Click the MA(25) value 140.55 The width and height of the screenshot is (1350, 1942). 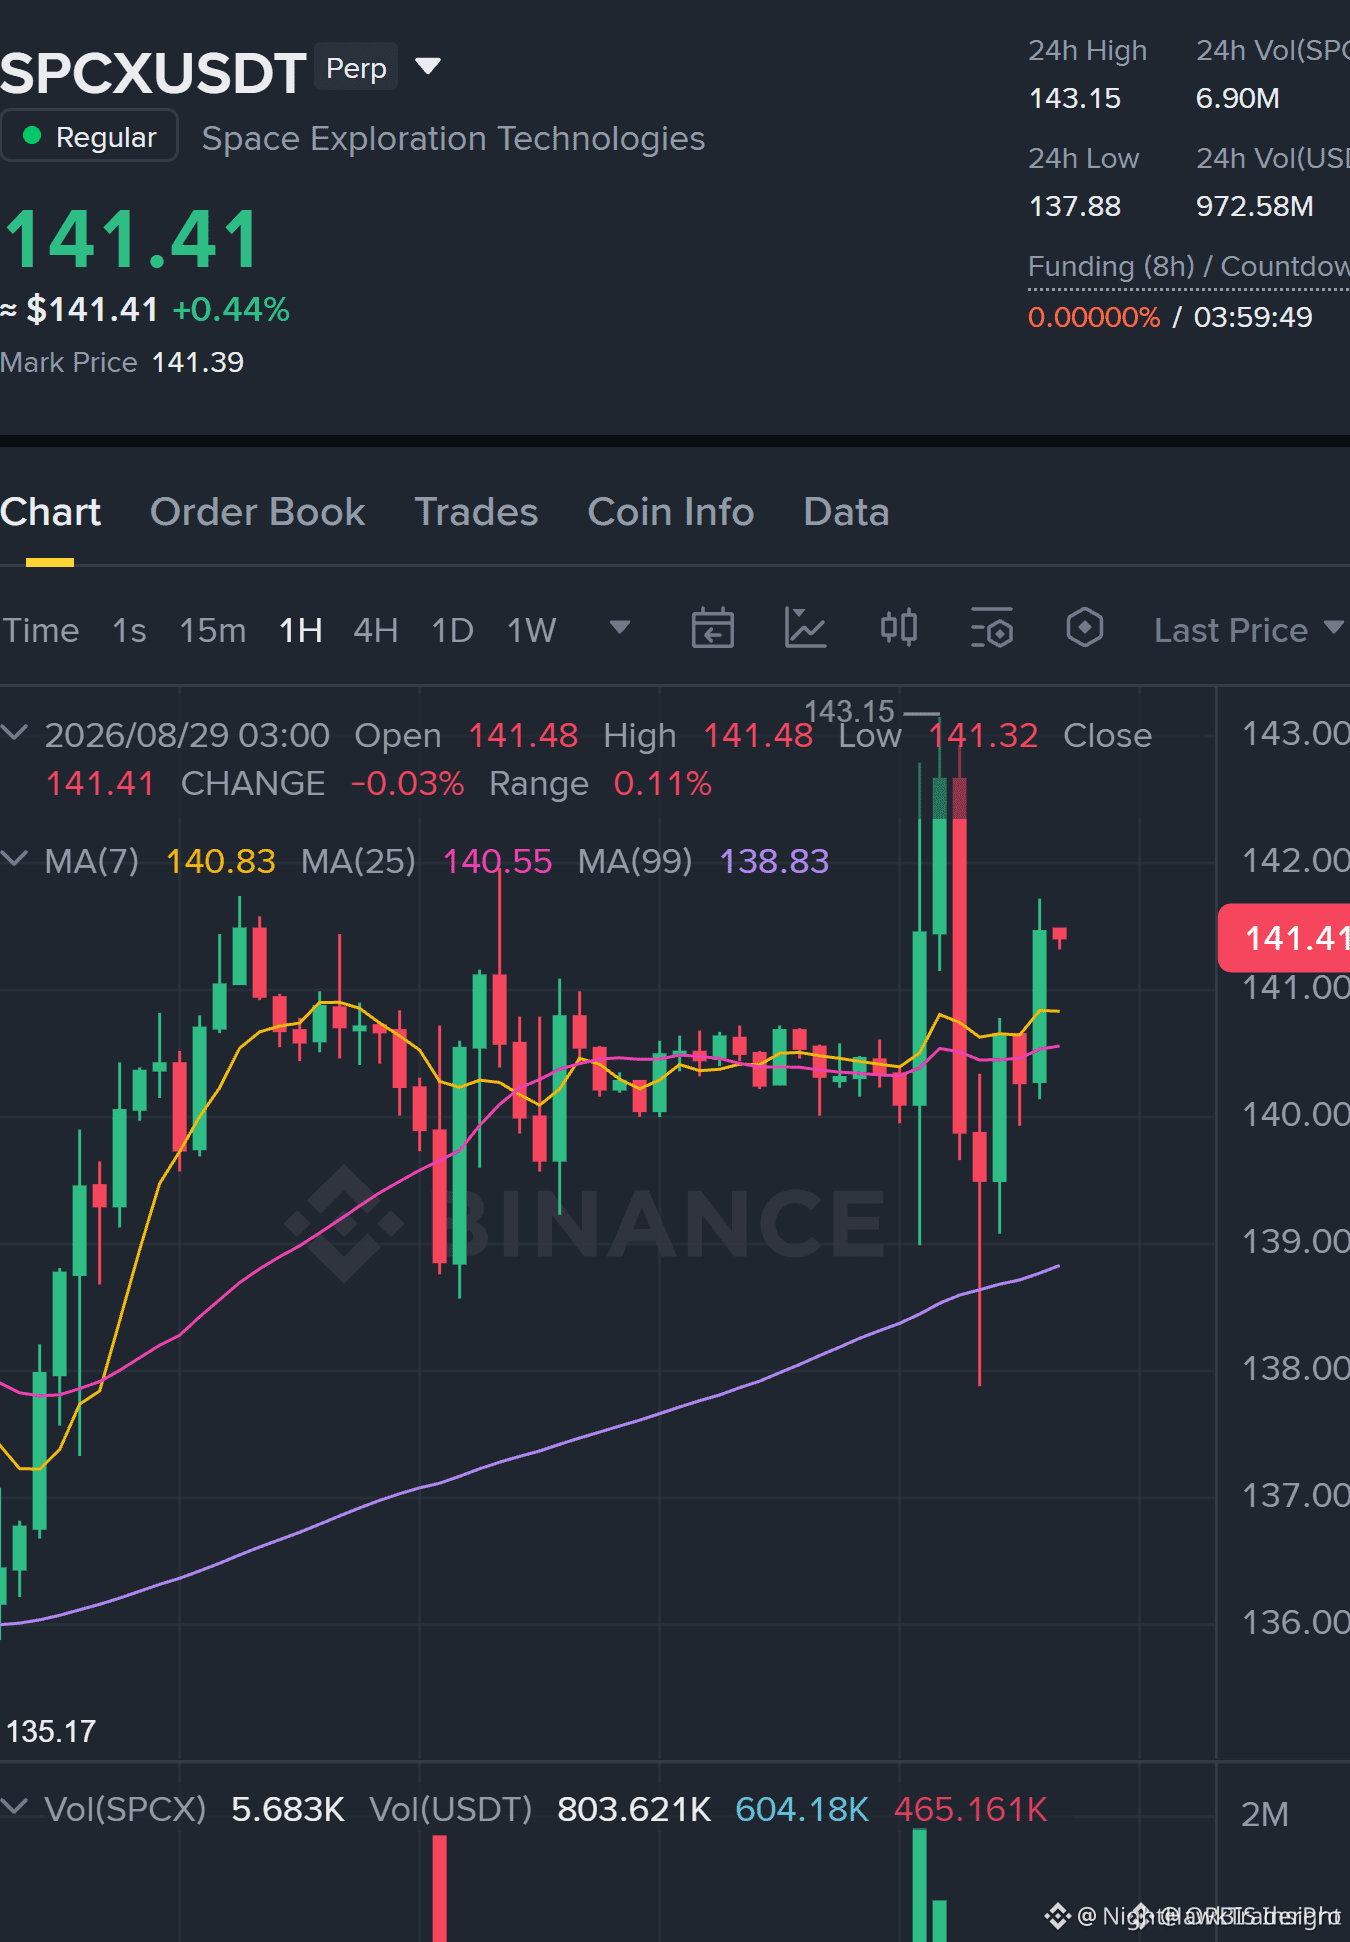coord(497,861)
